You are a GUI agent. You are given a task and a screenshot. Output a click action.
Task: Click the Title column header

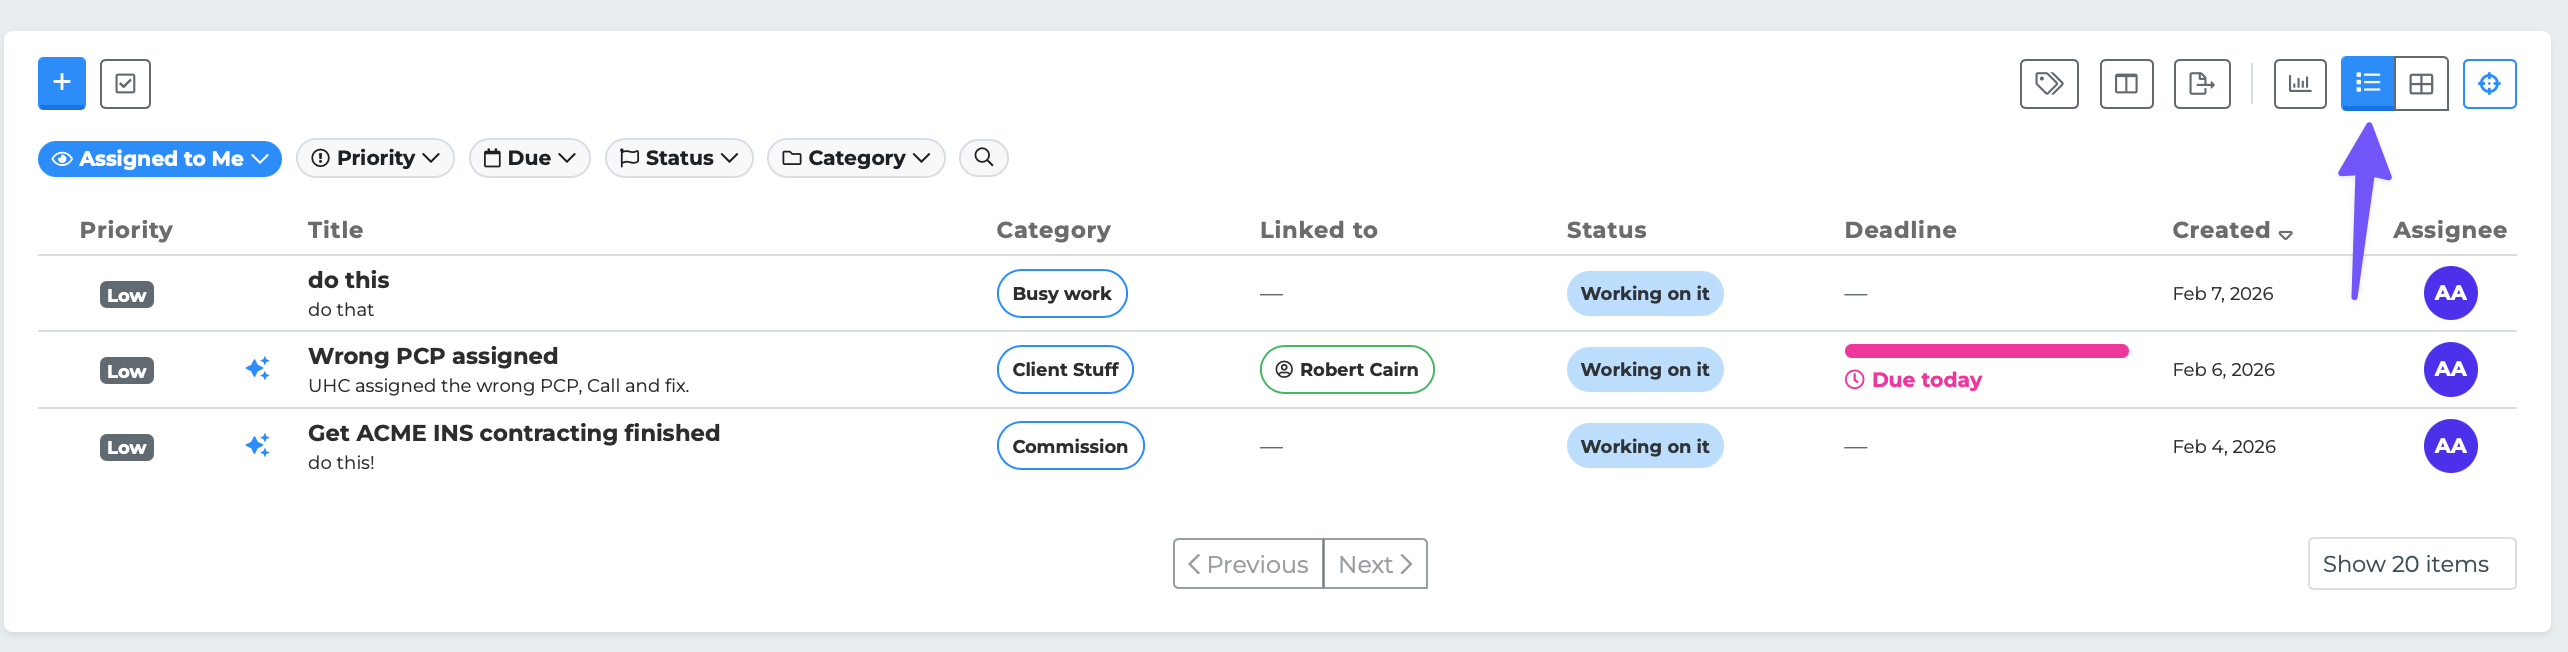335,230
